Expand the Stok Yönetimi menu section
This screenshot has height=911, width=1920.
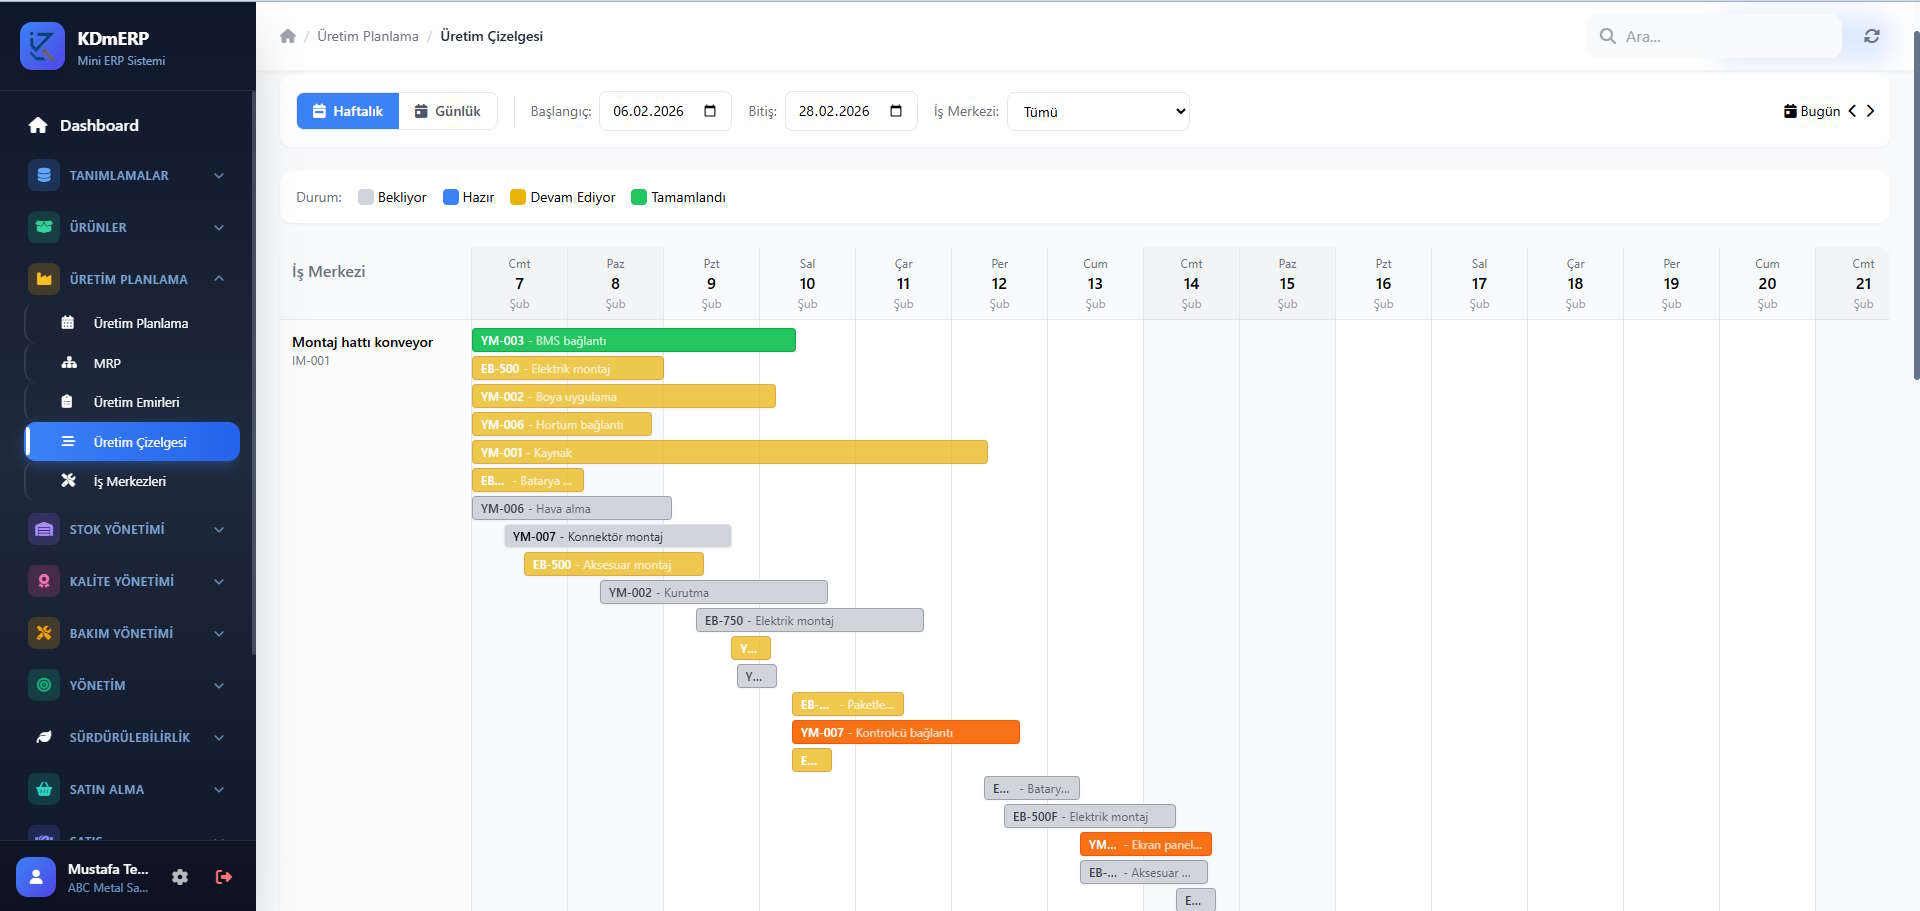128,529
